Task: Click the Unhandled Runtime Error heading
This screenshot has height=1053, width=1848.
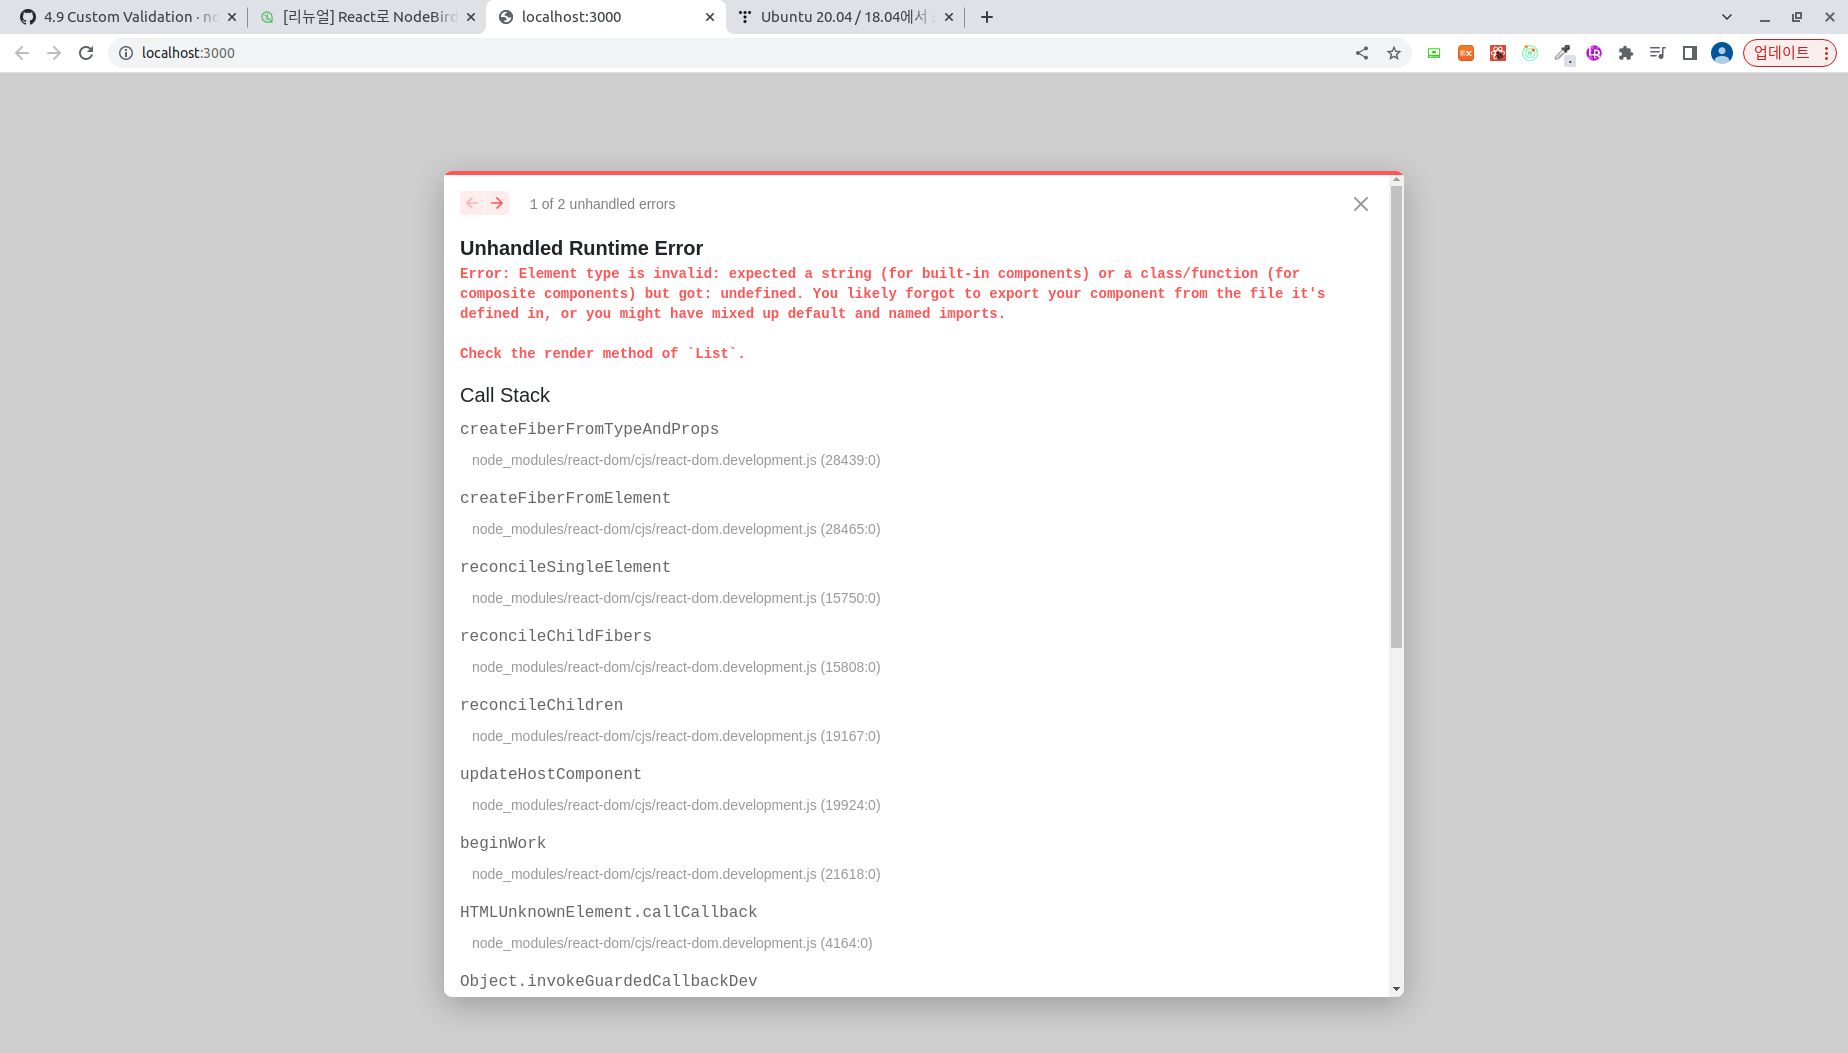Action: (581, 248)
